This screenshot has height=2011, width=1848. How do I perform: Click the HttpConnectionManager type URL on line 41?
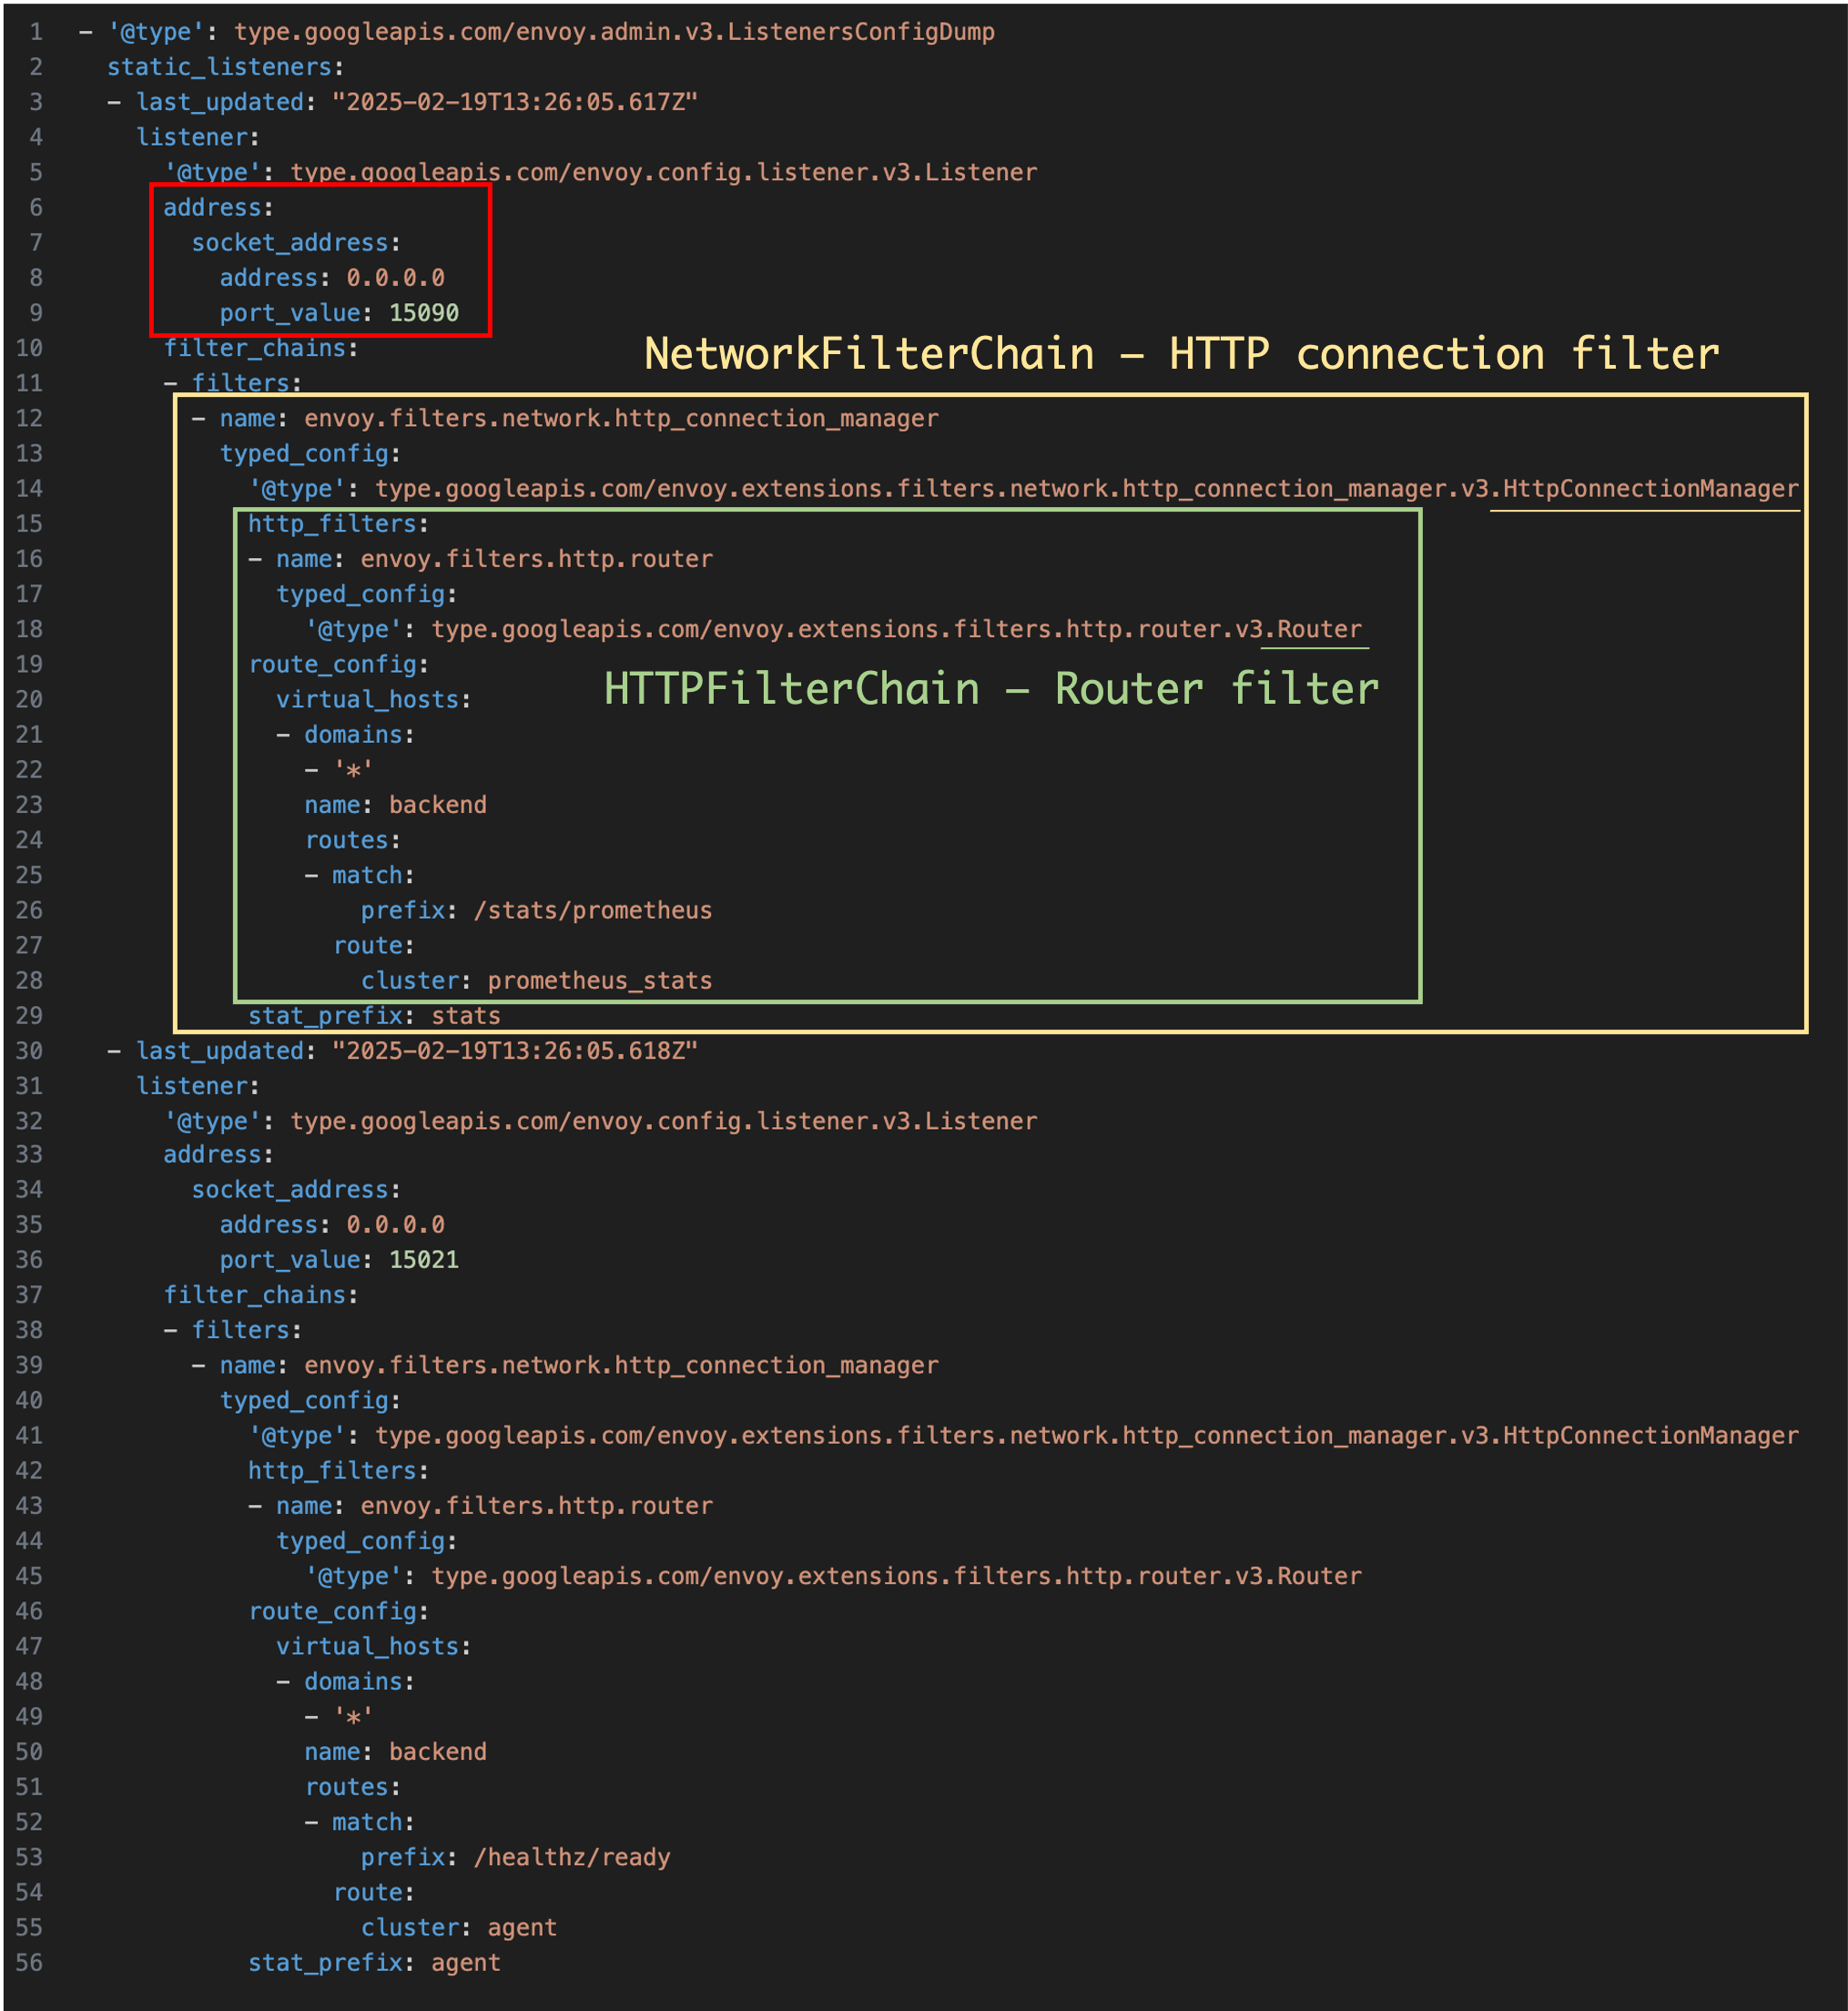[1087, 1436]
